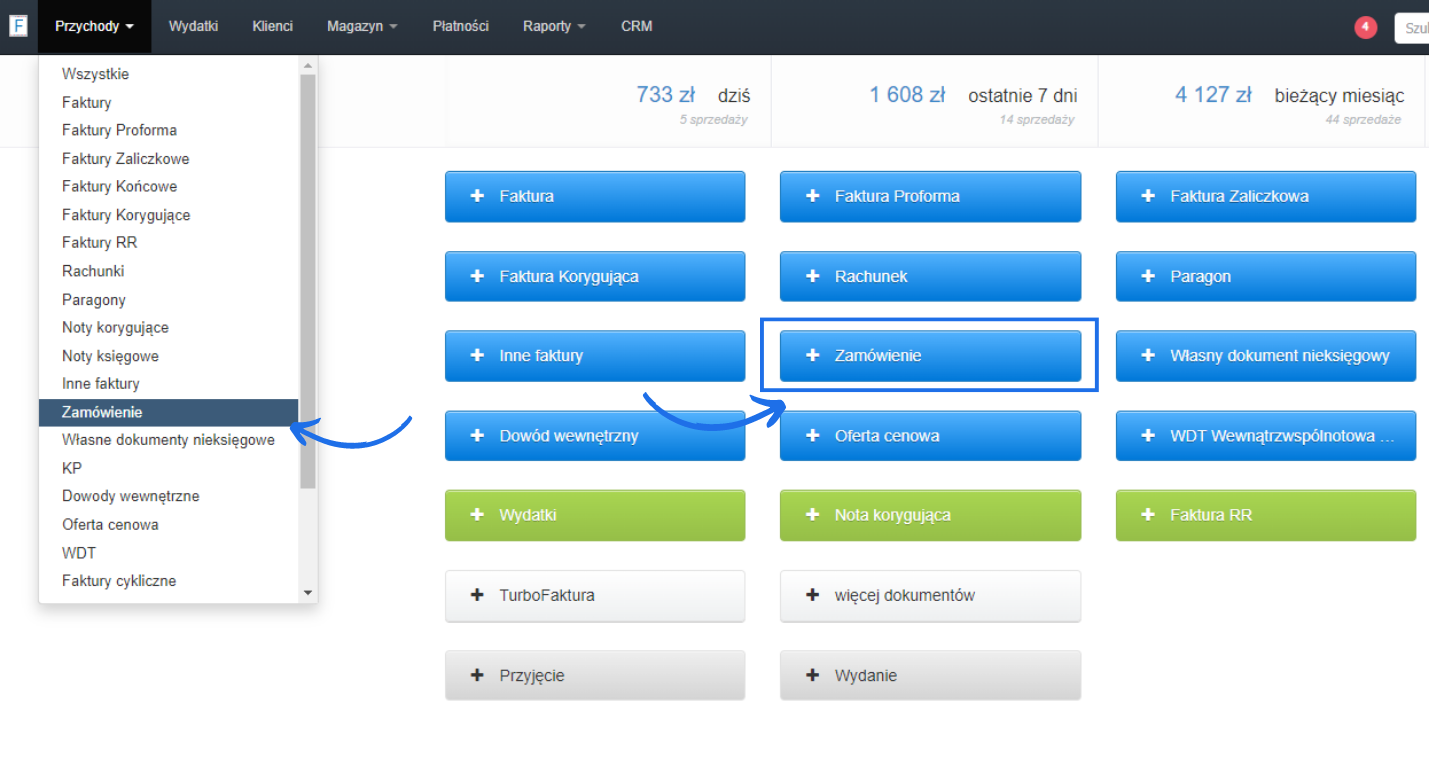Click the Przyjęcie grey button

tap(595, 675)
